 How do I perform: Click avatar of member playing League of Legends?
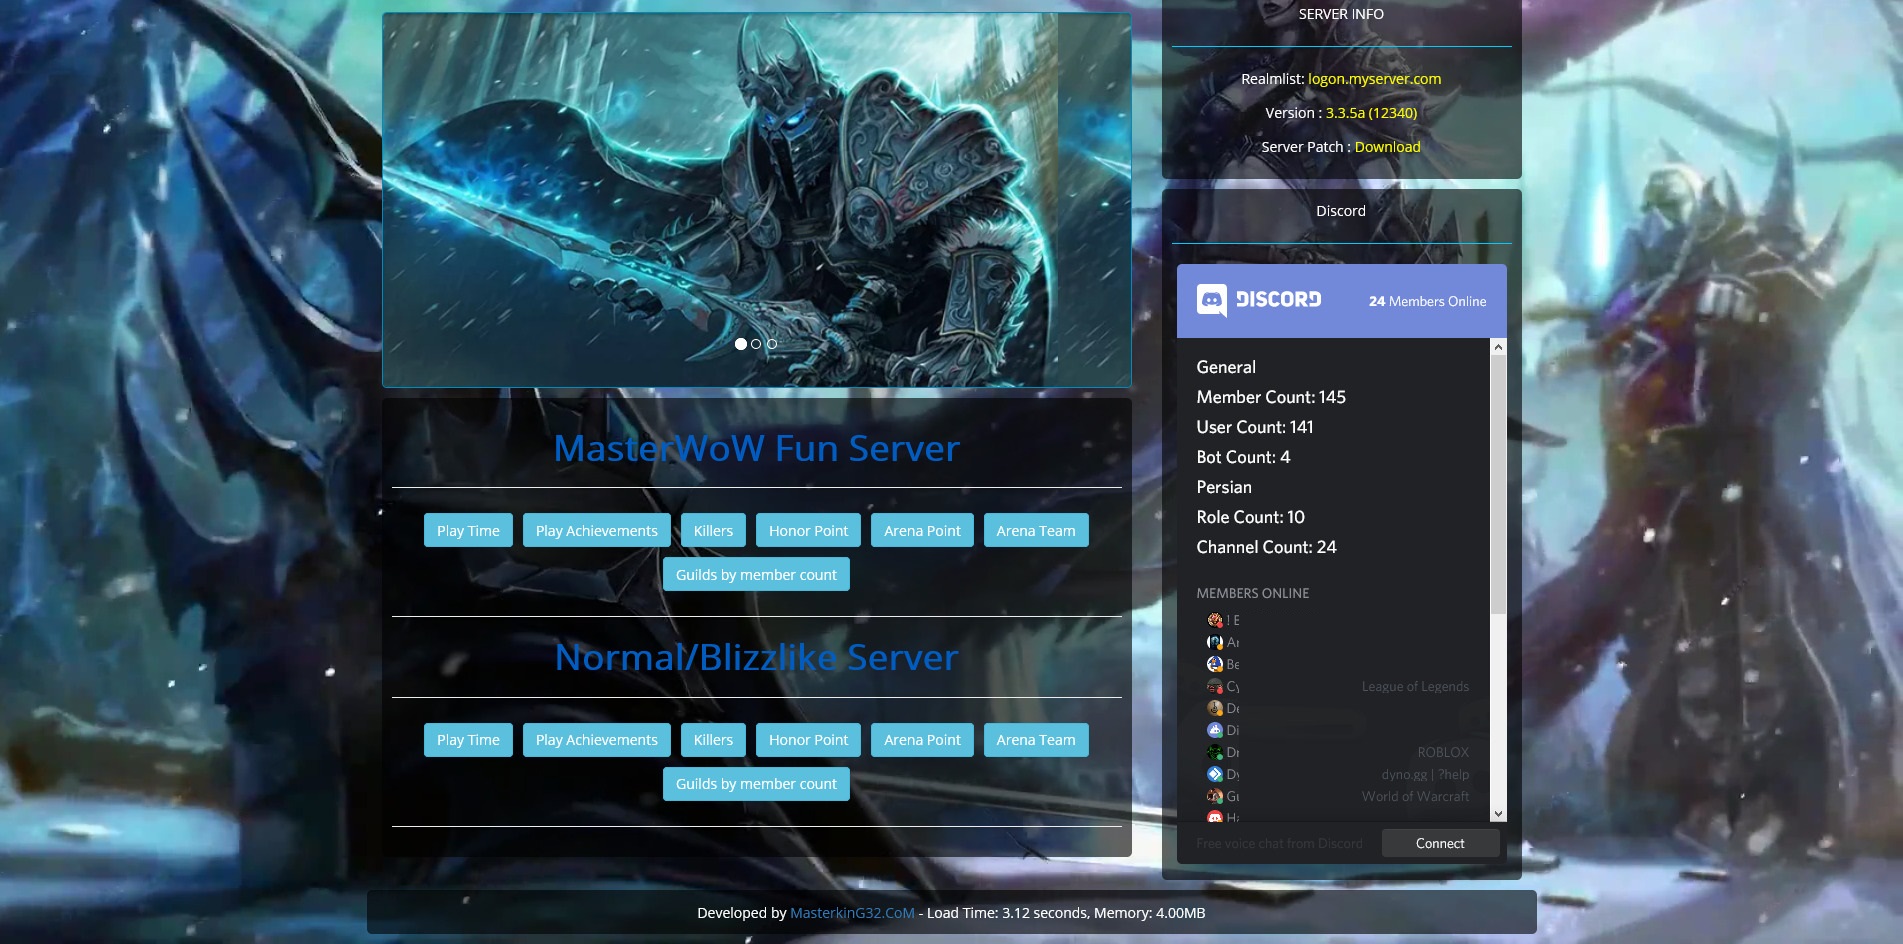click(1215, 686)
